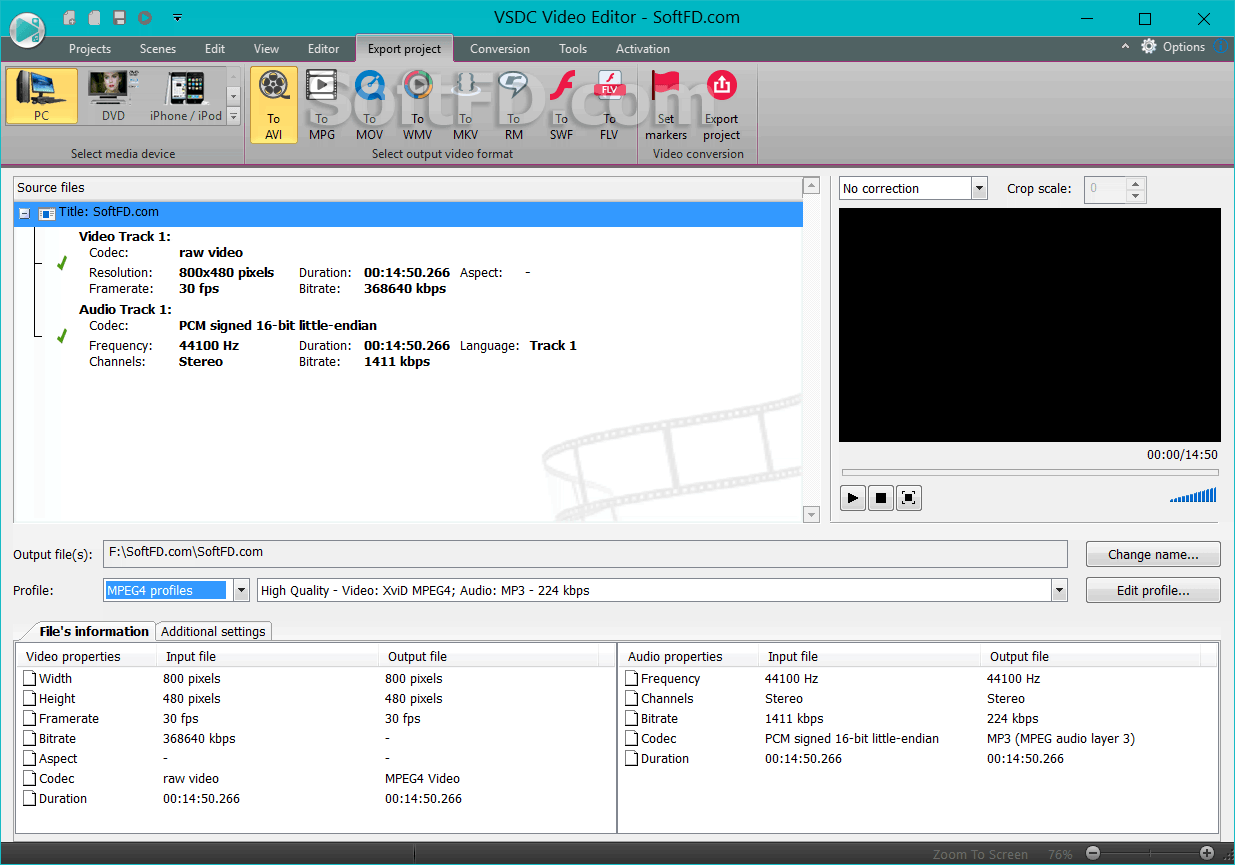Toggle Video Track 1 green checkmark
The image size is (1235, 865).
click(x=62, y=263)
